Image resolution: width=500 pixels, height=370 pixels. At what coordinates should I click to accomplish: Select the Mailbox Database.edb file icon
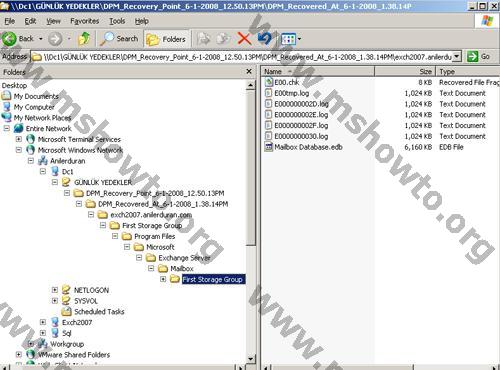pos(268,147)
